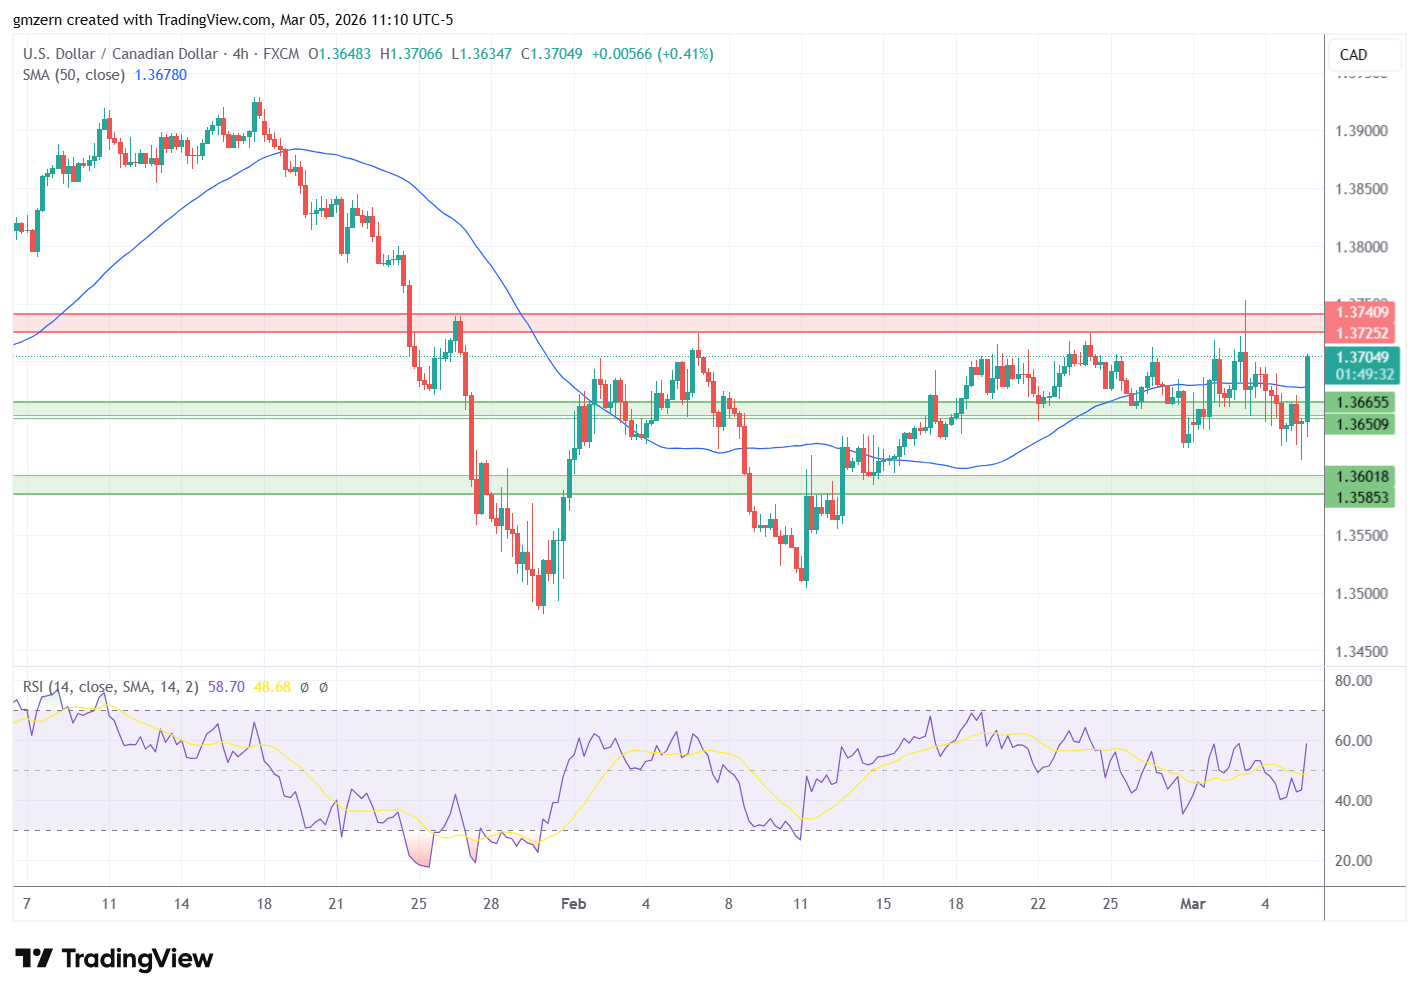
Task: Select the U.S. Dollar / Canadian Dollar symbol title
Action: point(121,54)
